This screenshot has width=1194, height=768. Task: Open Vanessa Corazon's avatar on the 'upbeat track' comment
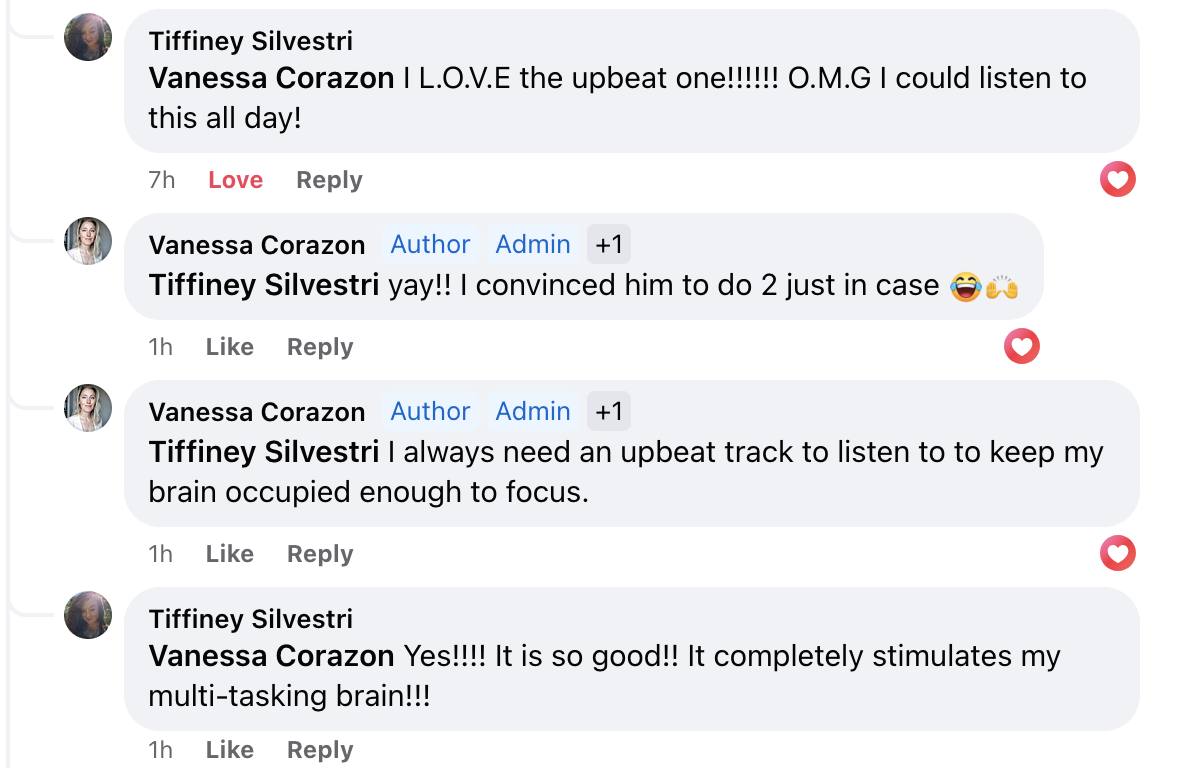(x=88, y=408)
